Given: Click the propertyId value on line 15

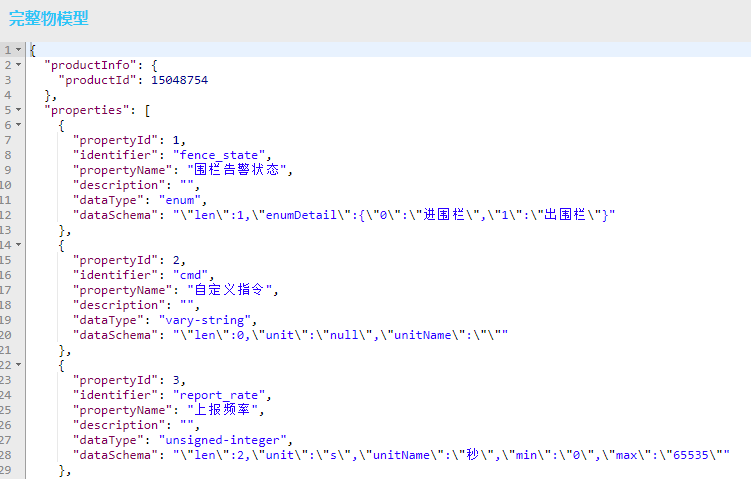Looking at the screenshot, I should (176, 261).
